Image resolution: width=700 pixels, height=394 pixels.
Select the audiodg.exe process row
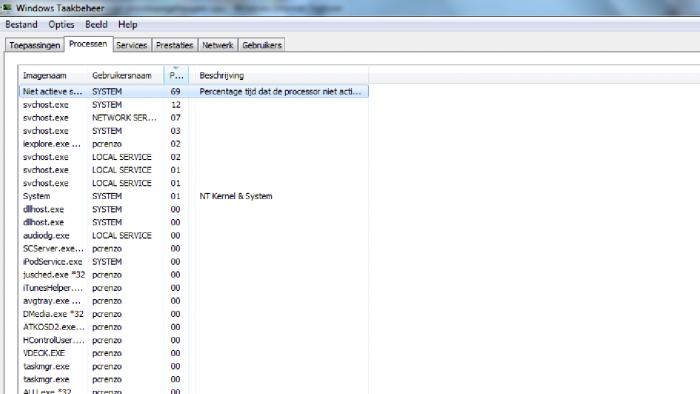click(x=194, y=235)
